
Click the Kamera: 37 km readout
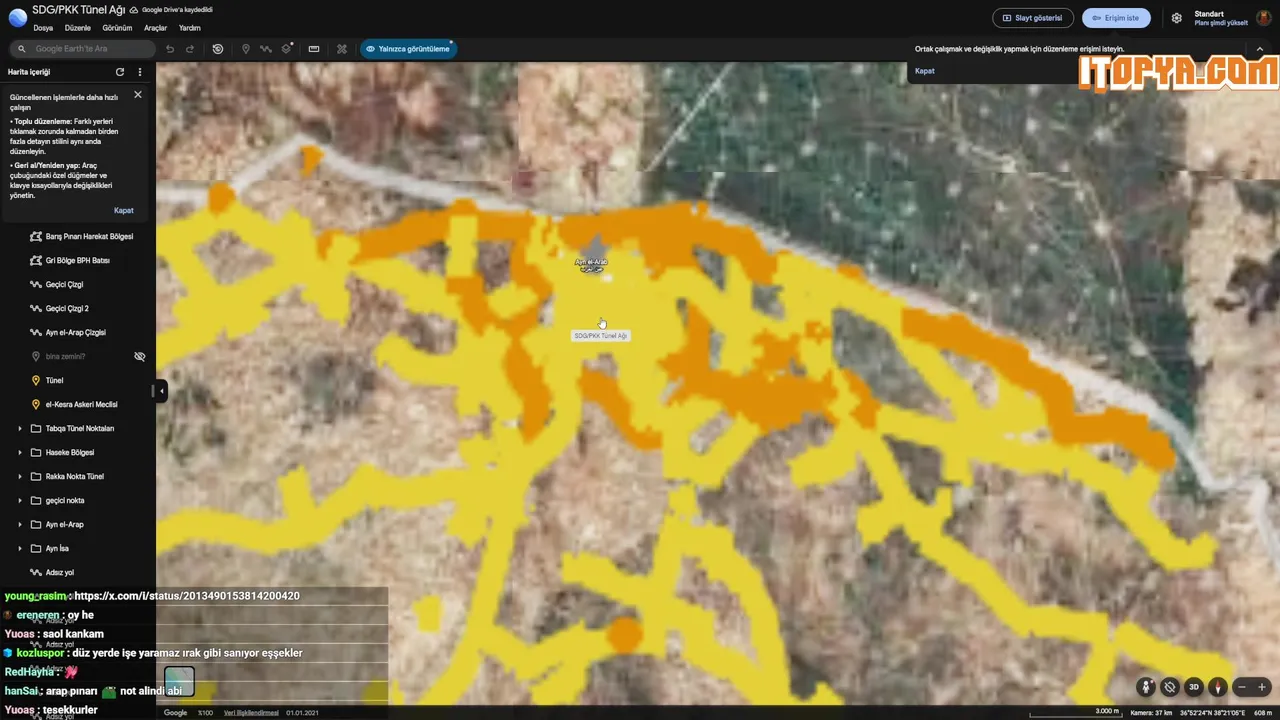[1151, 713]
